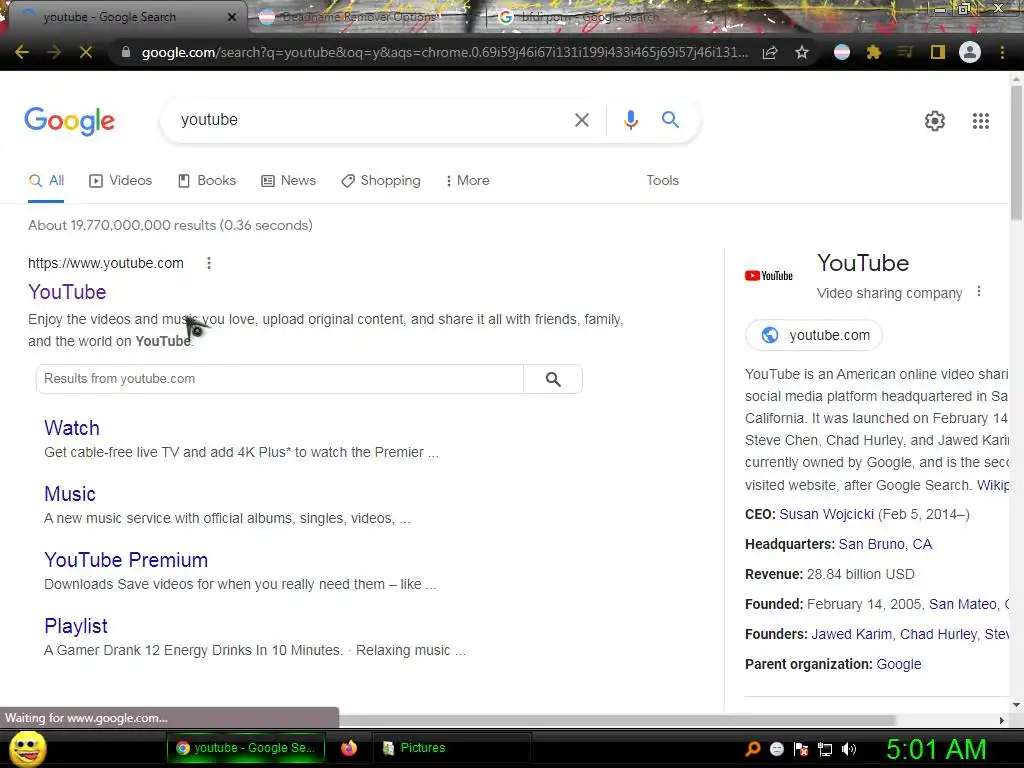Open the Pictures taskbar window

click(451, 748)
